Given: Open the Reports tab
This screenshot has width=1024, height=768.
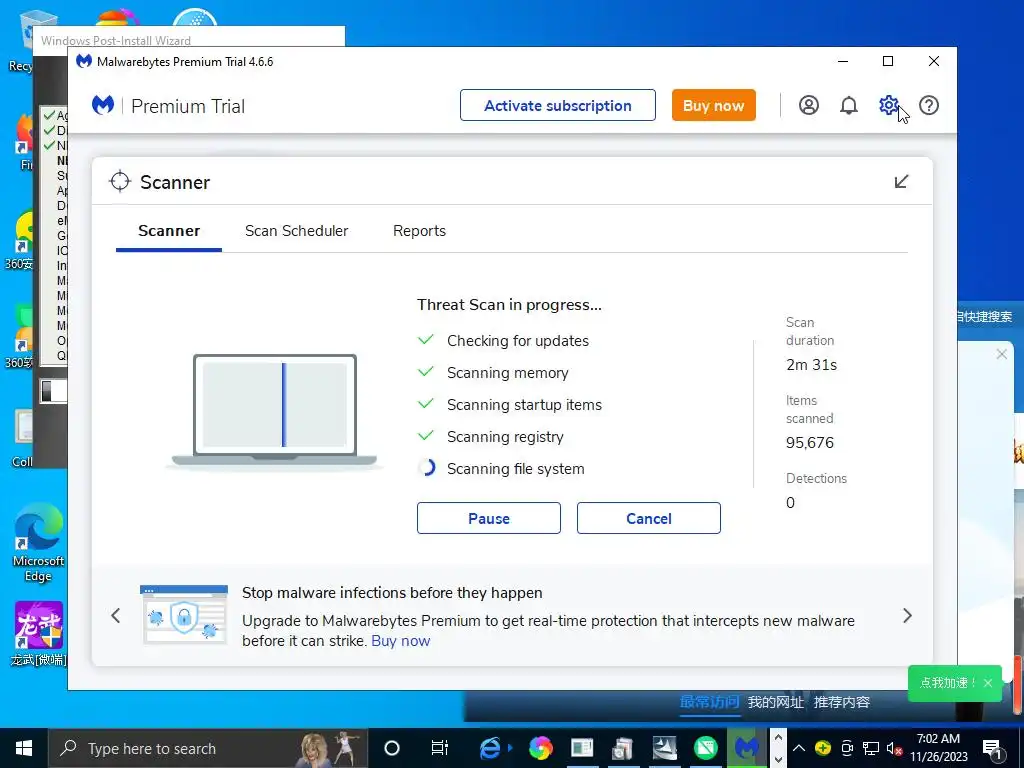Looking at the screenshot, I should click(x=419, y=231).
